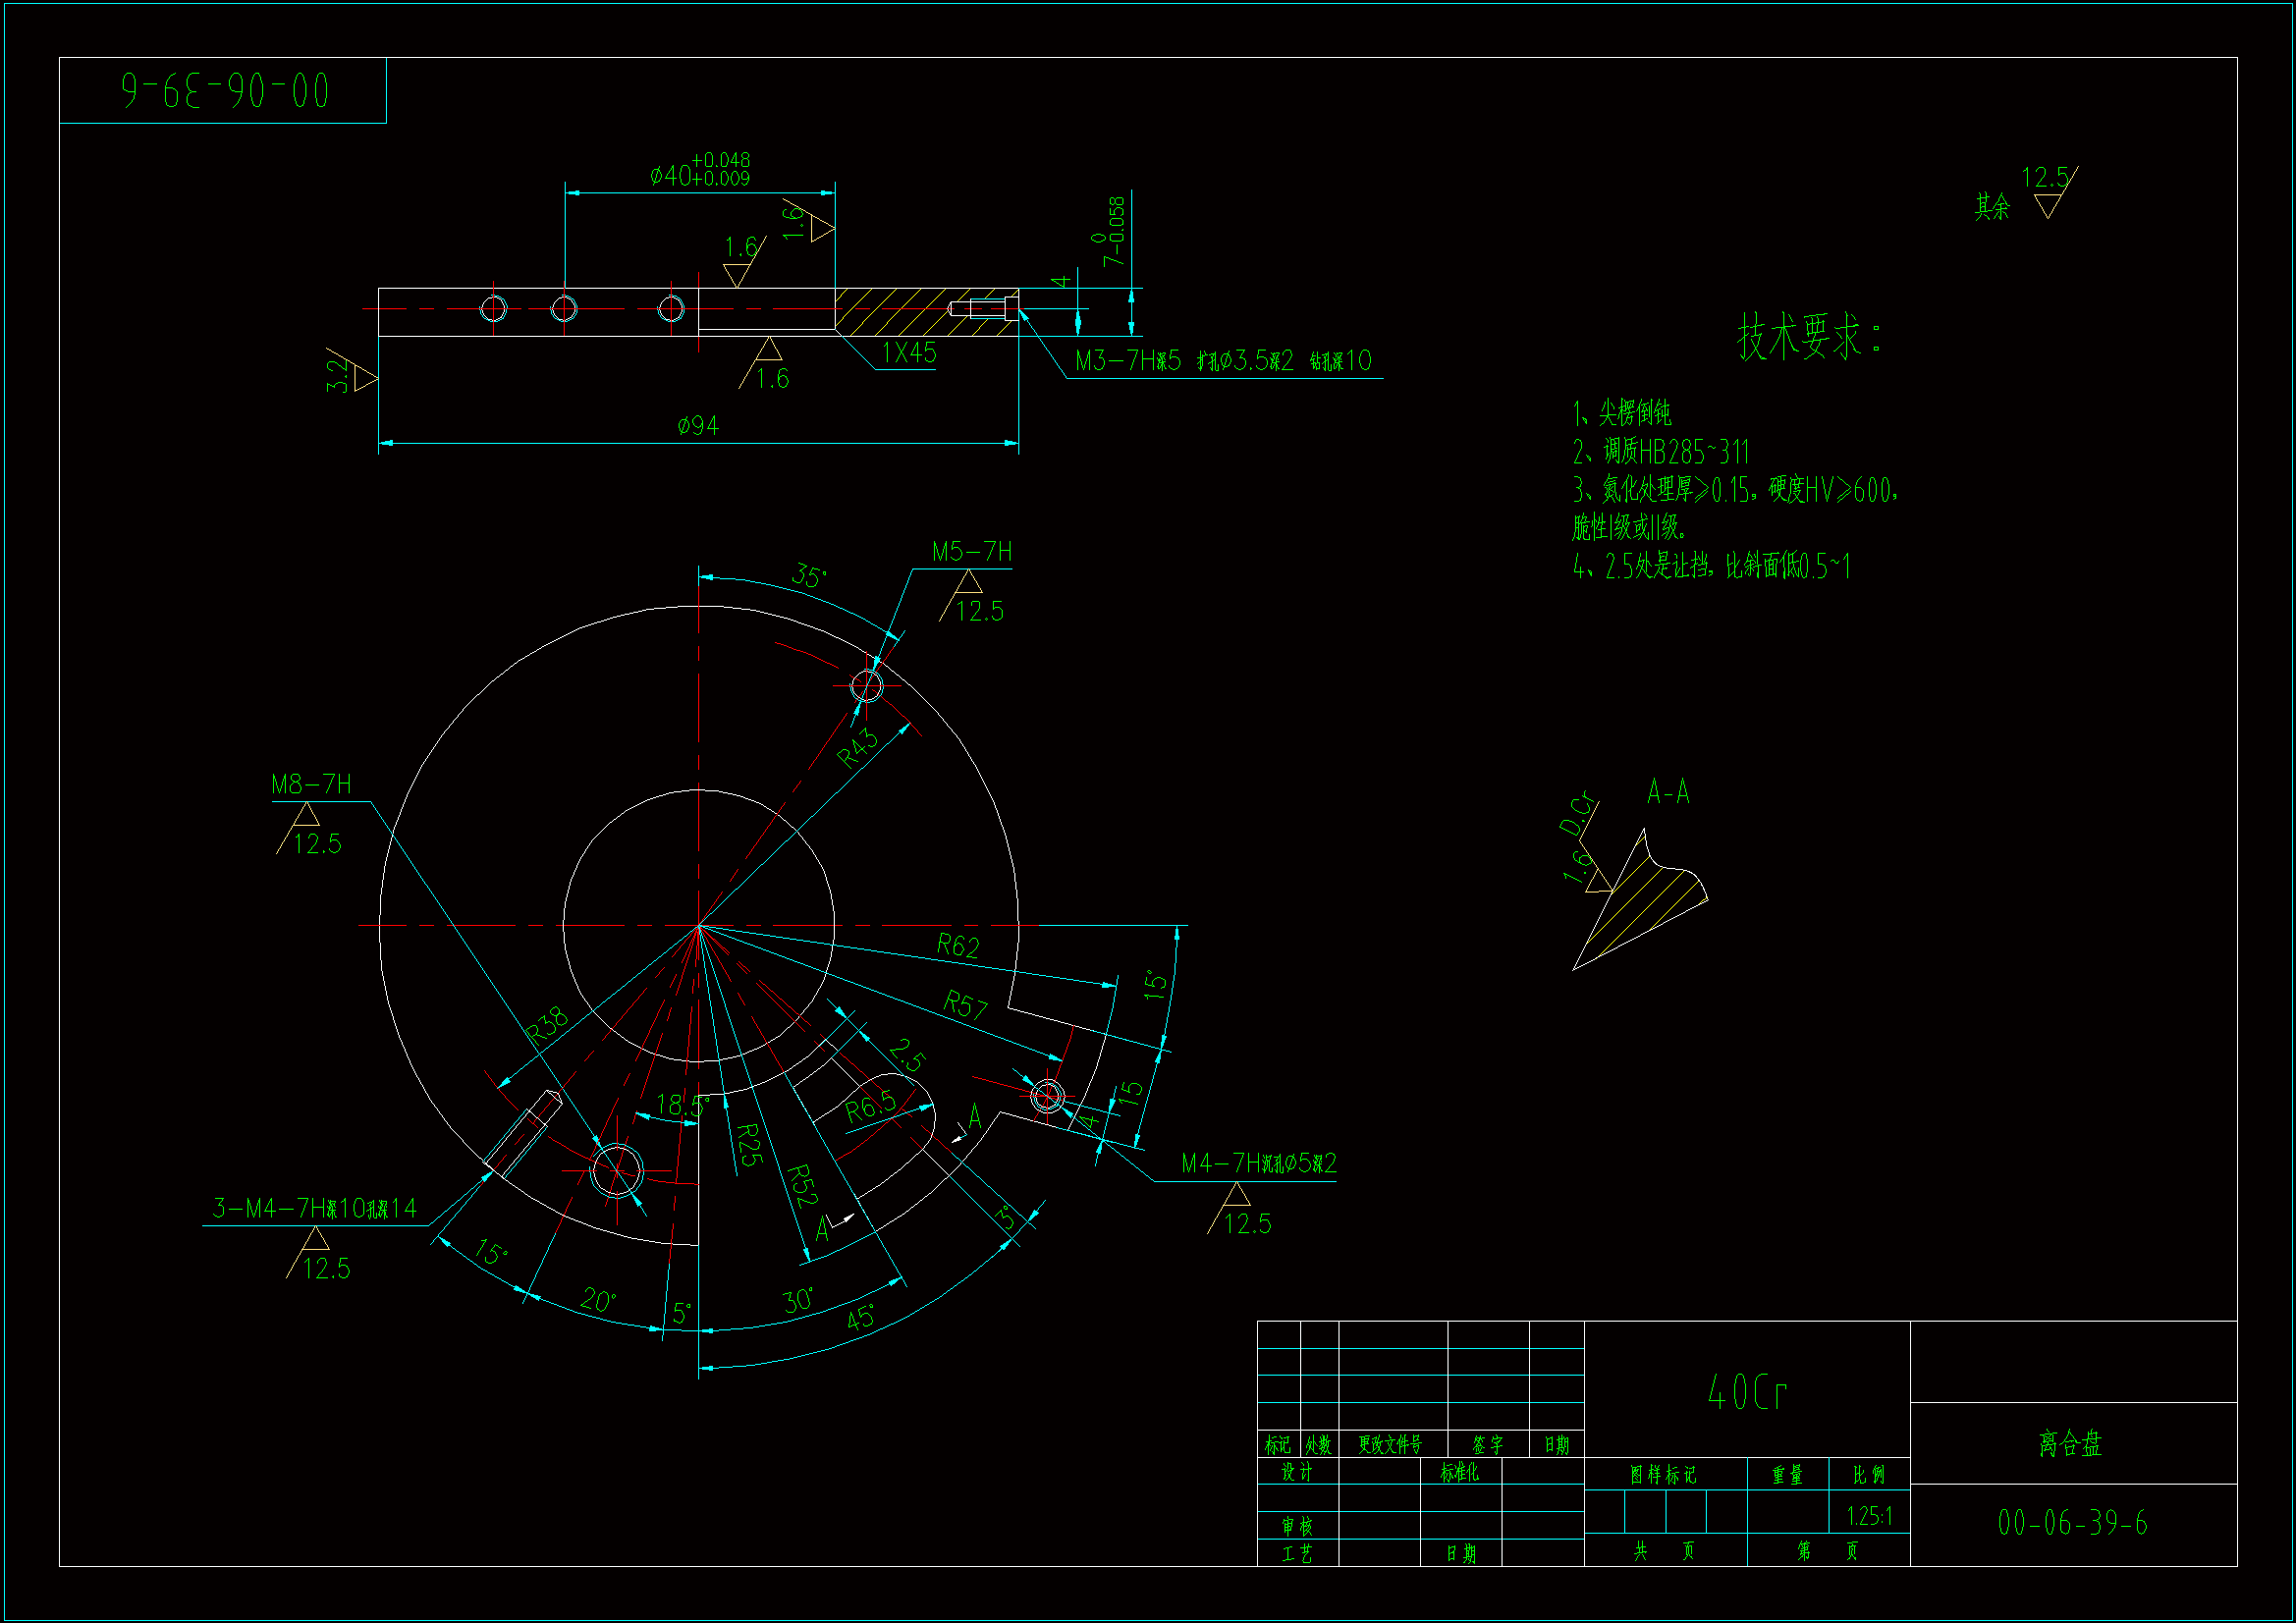Select the ø94 diameter dimension text
Image resolution: width=2296 pixels, height=1623 pixels.
[698, 426]
